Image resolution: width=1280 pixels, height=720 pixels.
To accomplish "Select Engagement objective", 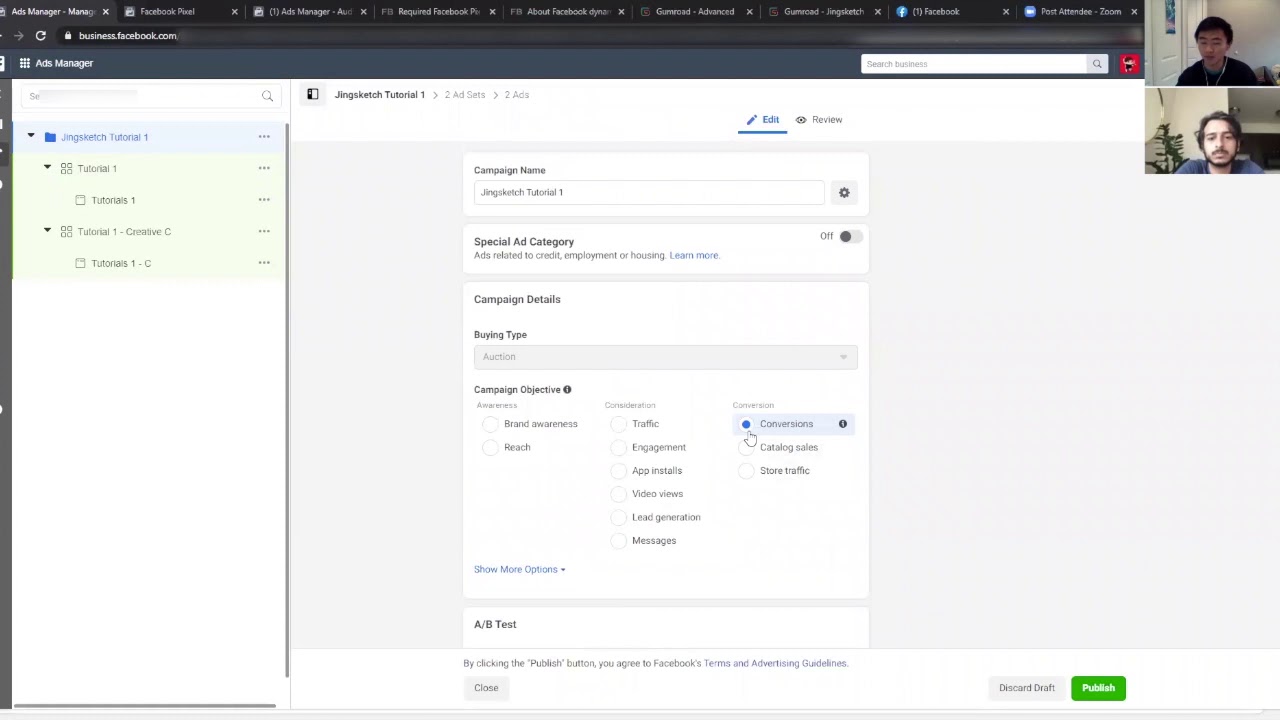I will click(x=618, y=447).
